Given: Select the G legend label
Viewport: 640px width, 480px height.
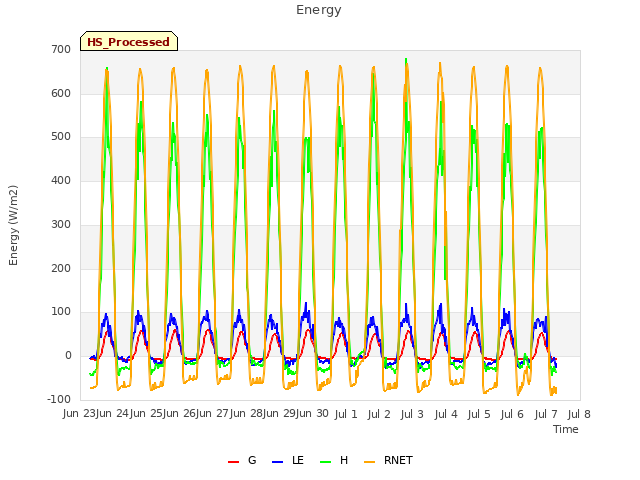Looking at the screenshot, I should [x=252, y=460].
